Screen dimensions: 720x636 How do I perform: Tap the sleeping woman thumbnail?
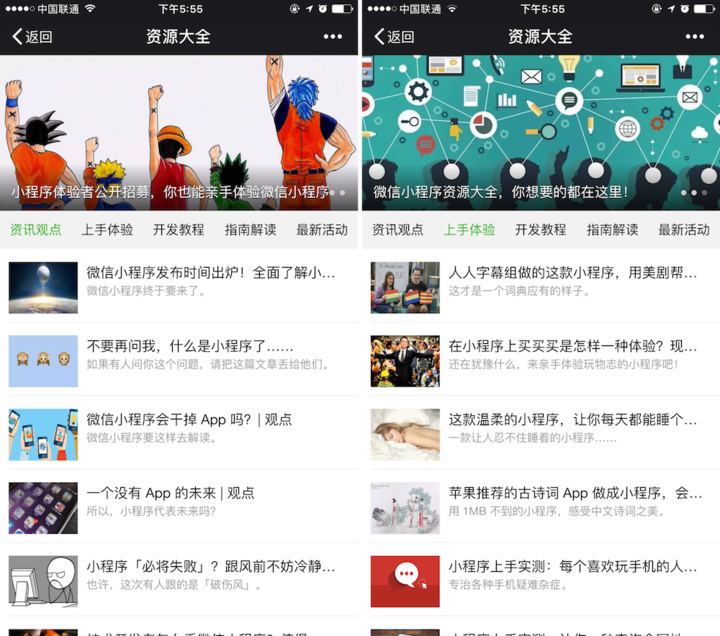(x=405, y=434)
